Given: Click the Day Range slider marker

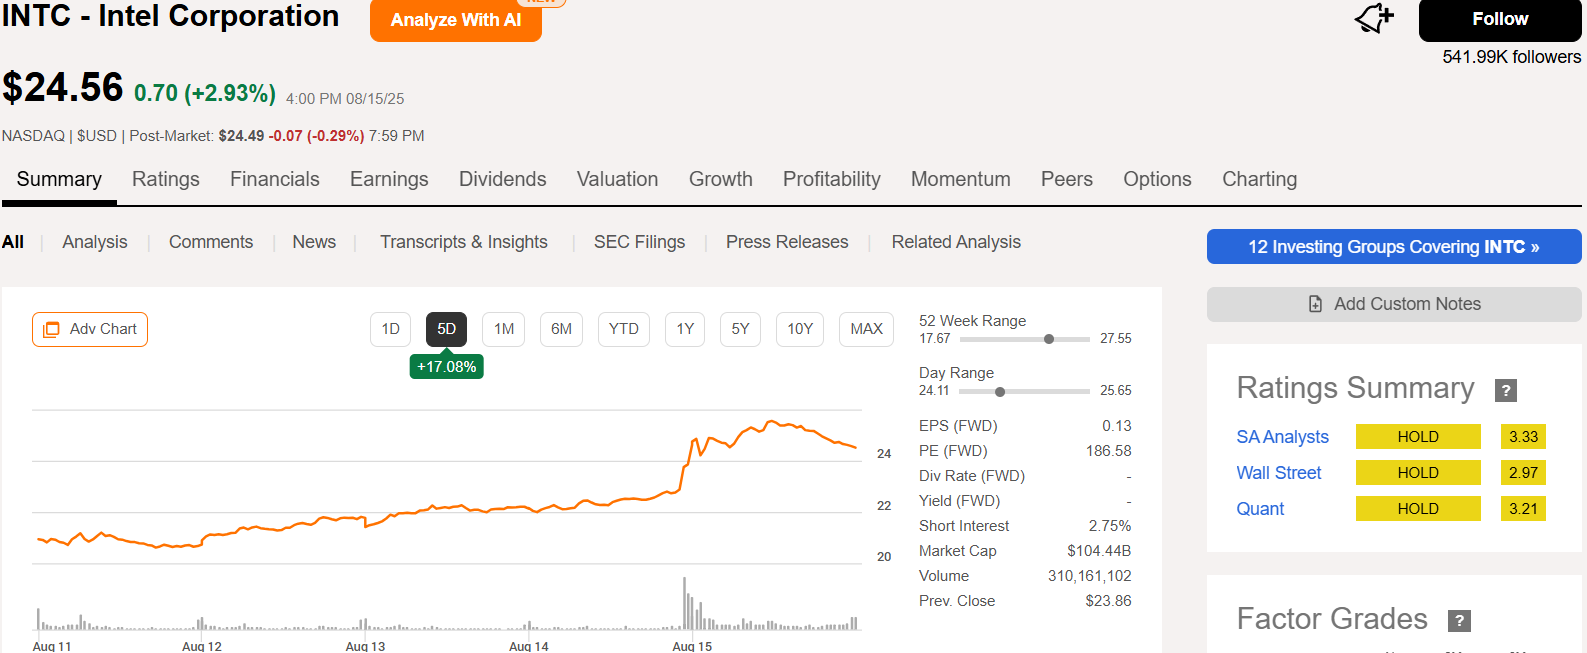Looking at the screenshot, I should [1000, 391].
